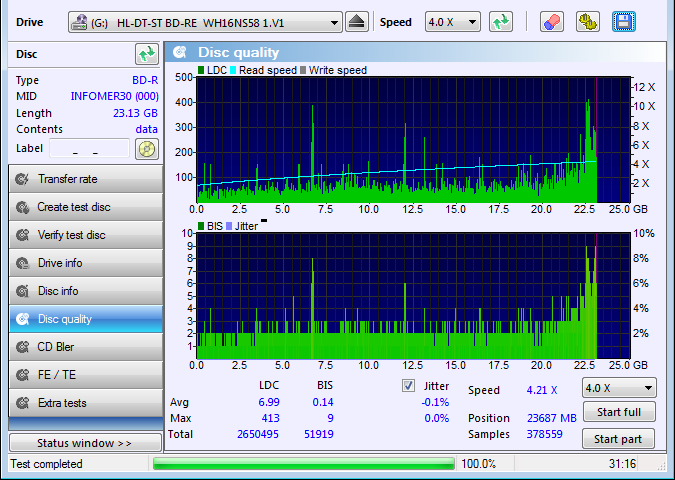
Task: Click the MID value INFOMER30 (000)
Action: [115, 96]
